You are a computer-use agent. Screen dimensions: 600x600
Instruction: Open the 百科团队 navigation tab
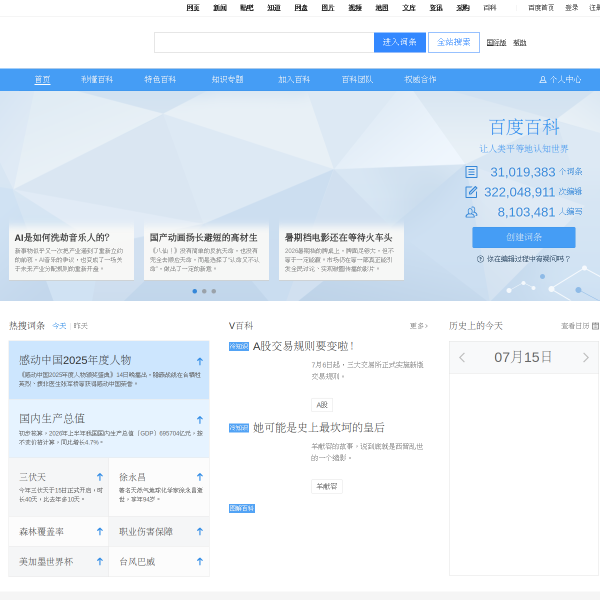point(357,80)
